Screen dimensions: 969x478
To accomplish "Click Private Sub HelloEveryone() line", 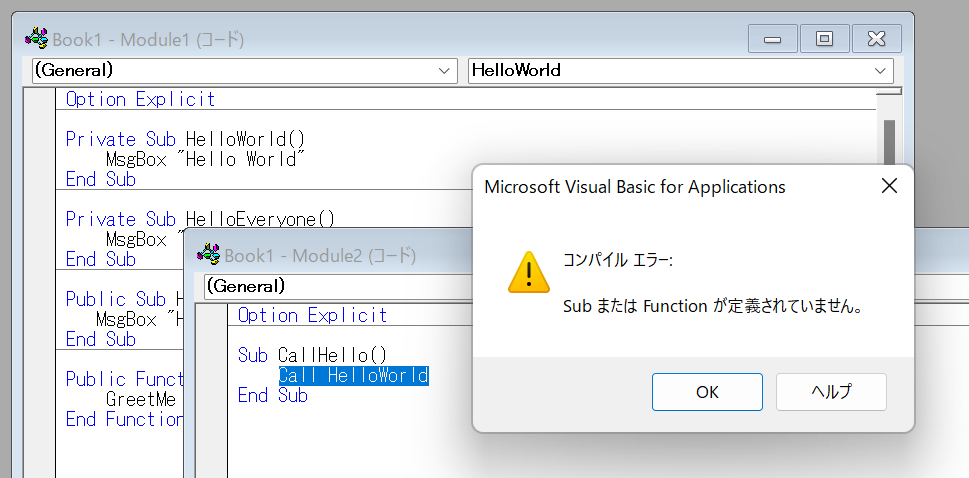I will point(200,219).
